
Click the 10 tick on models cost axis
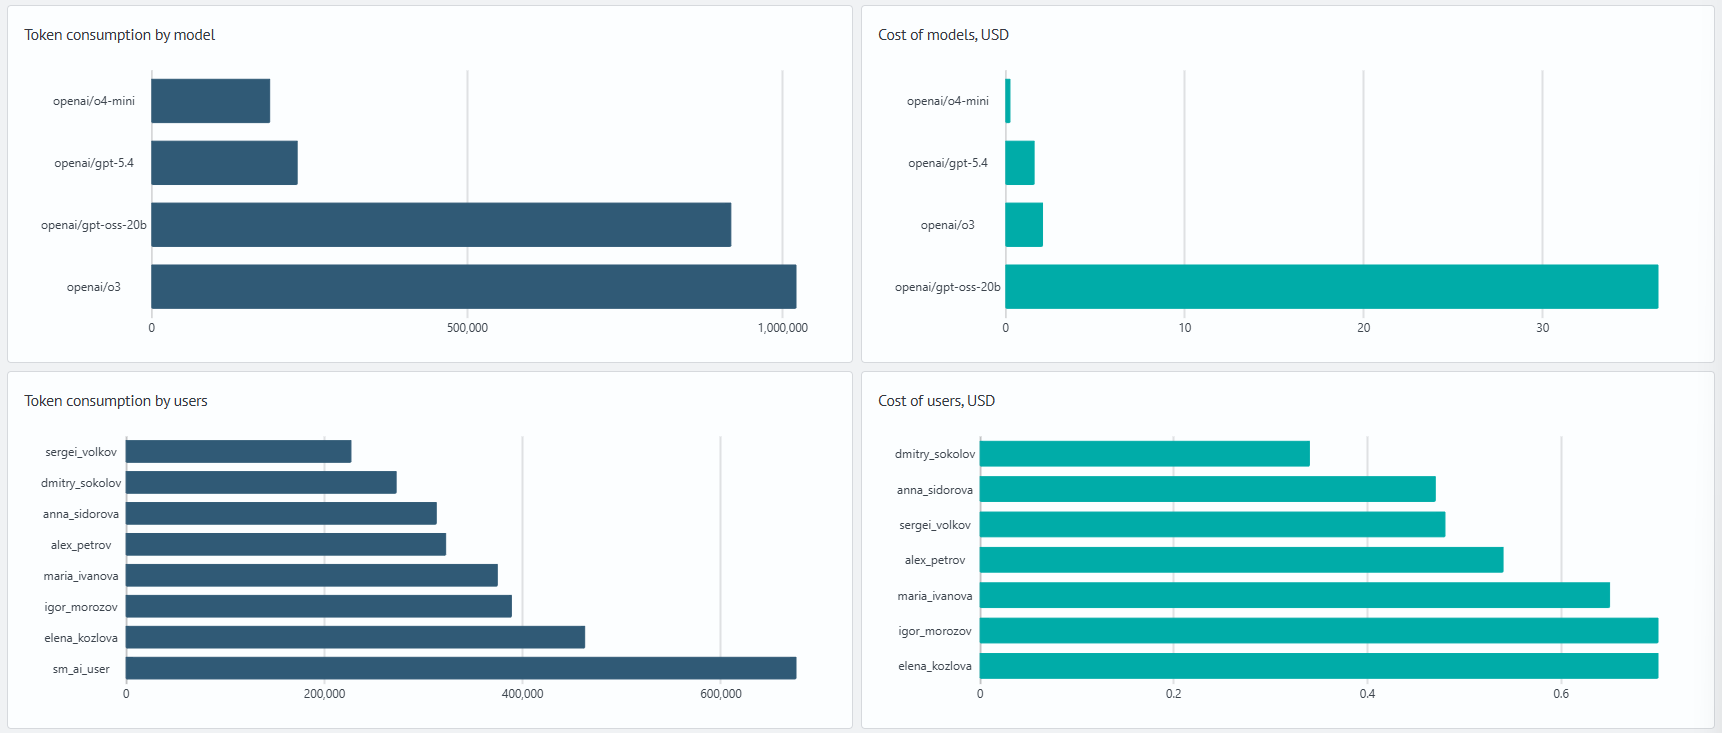click(1185, 328)
